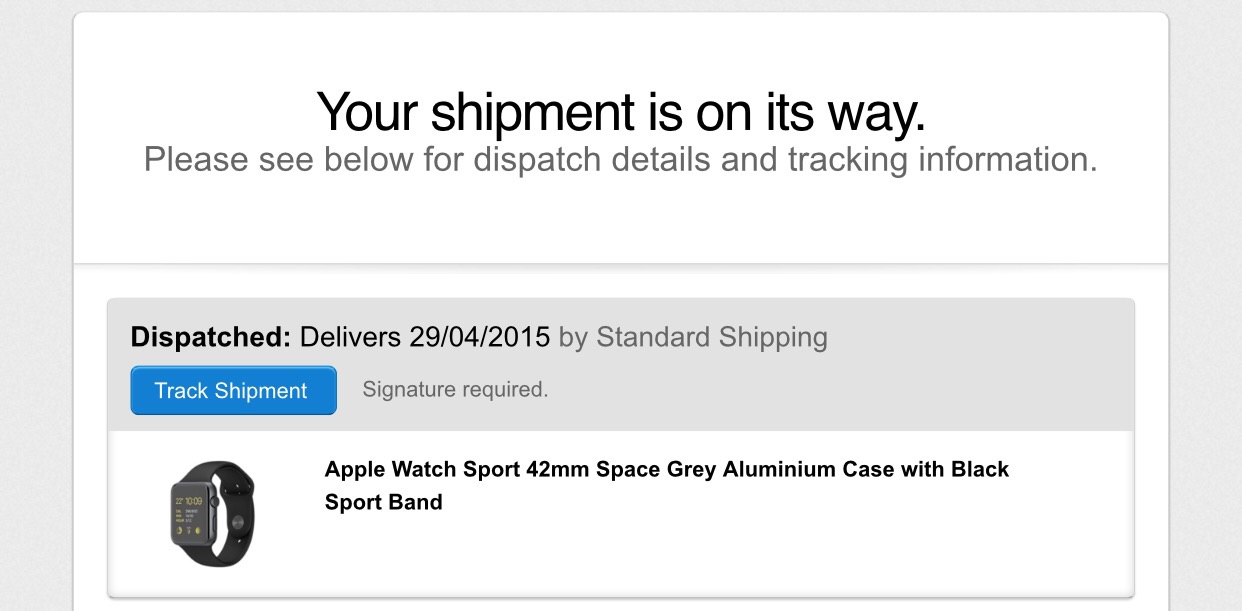
Task: Click the "Standard Shipping" method name
Action: [712, 337]
